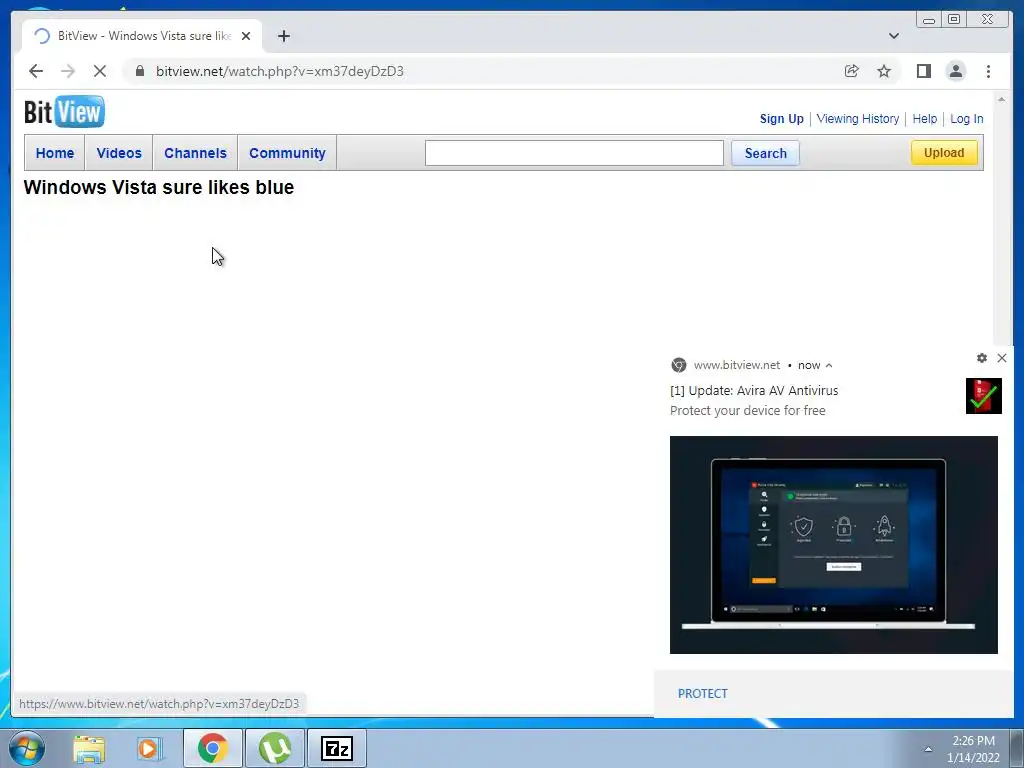Screen dimensions: 1024x768
Task: Show hidden system tray icons arrow
Action: pos(928,749)
